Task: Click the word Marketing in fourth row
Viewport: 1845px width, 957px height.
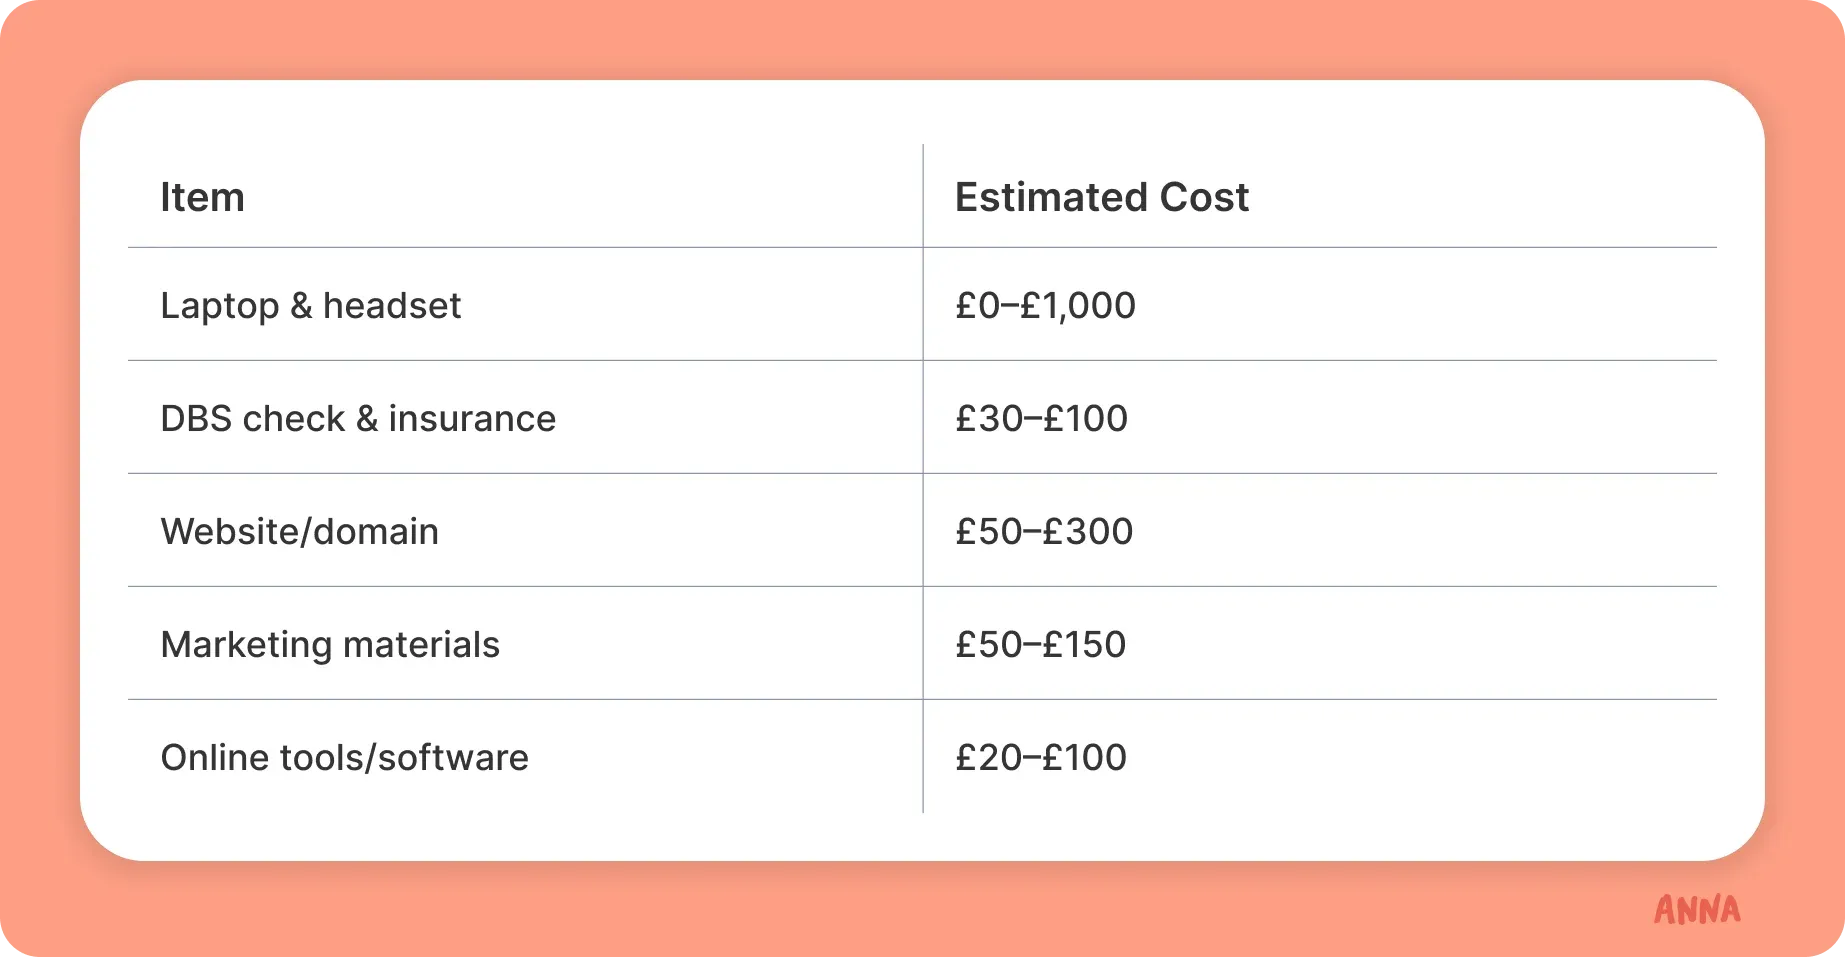Action: pos(246,644)
